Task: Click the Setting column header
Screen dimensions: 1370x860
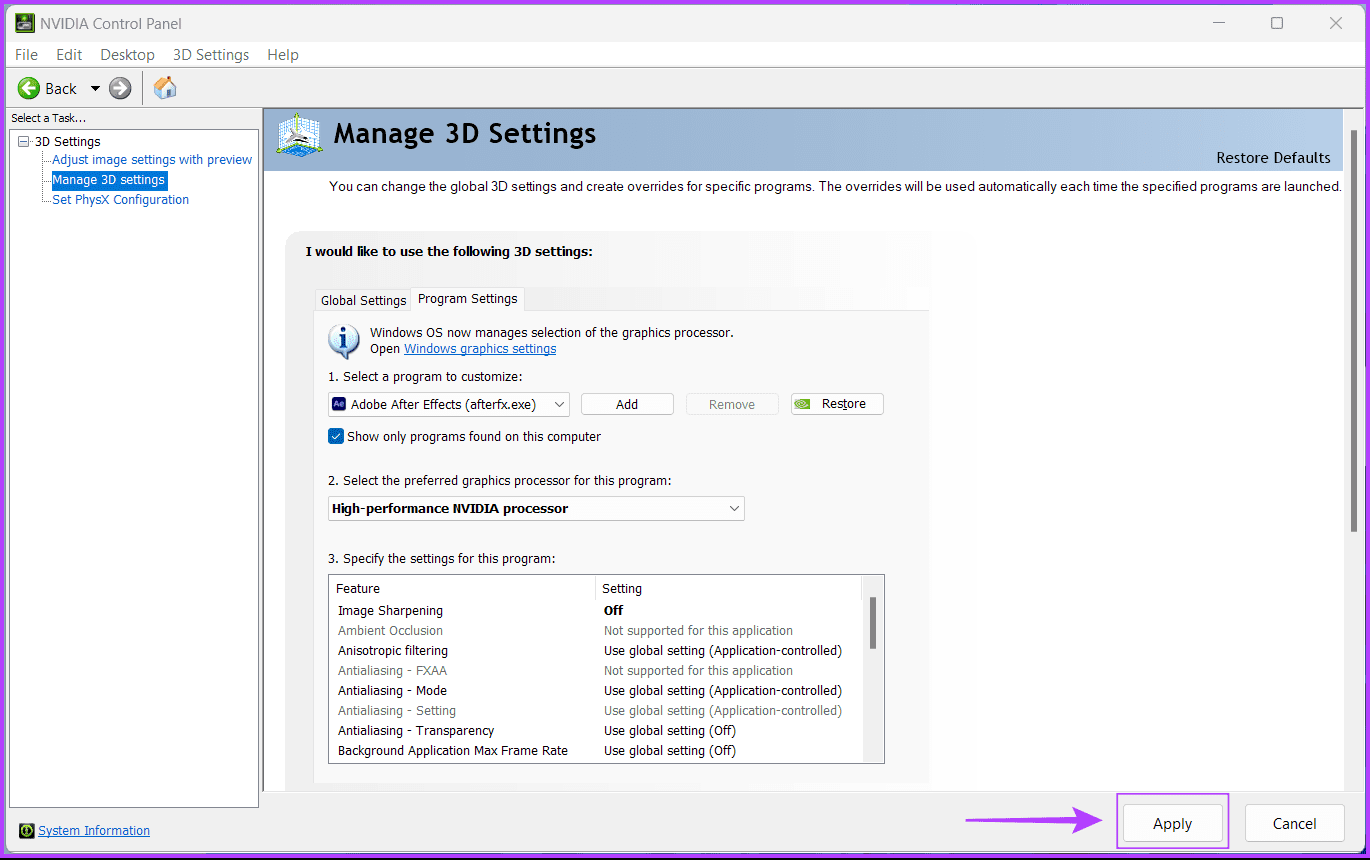Action: click(x=728, y=589)
